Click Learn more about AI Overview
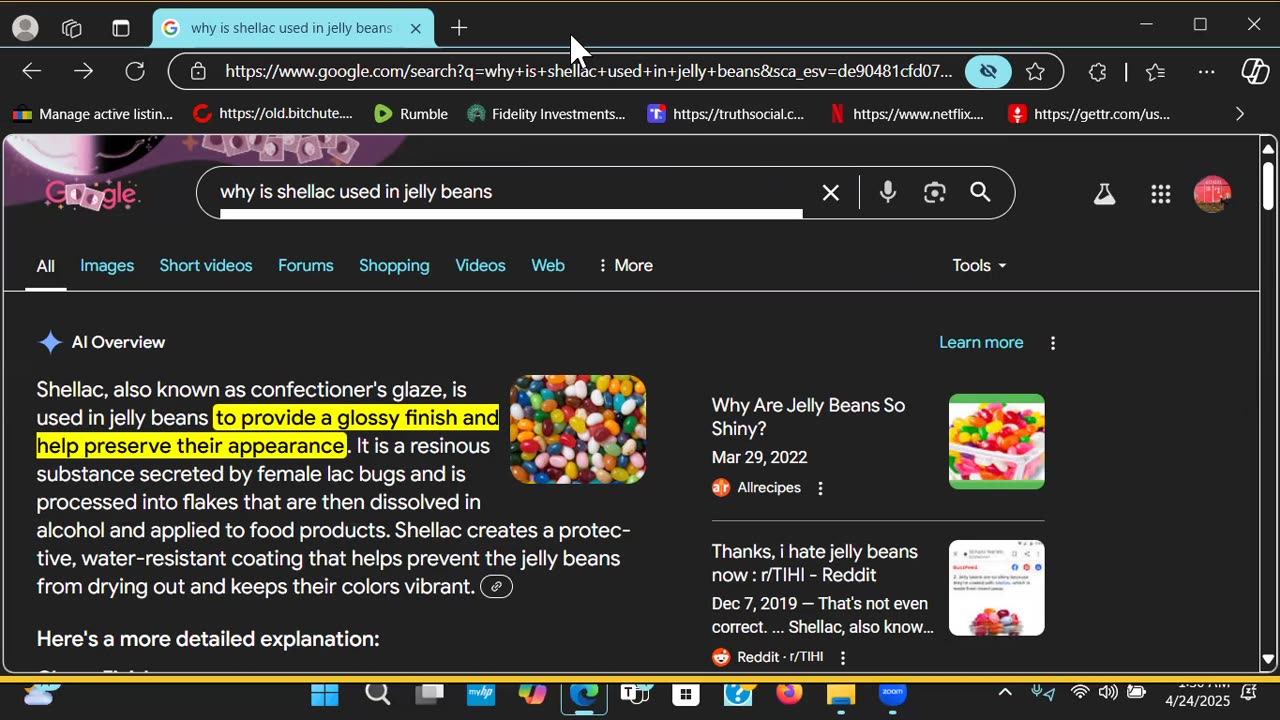 pyautogui.click(x=981, y=342)
